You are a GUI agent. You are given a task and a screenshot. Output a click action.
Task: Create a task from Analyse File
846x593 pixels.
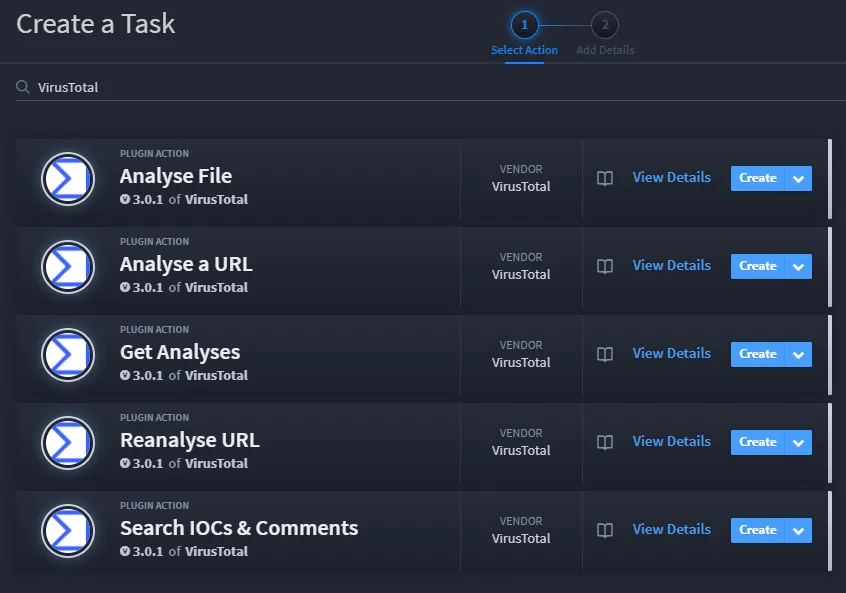tap(758, 179)
